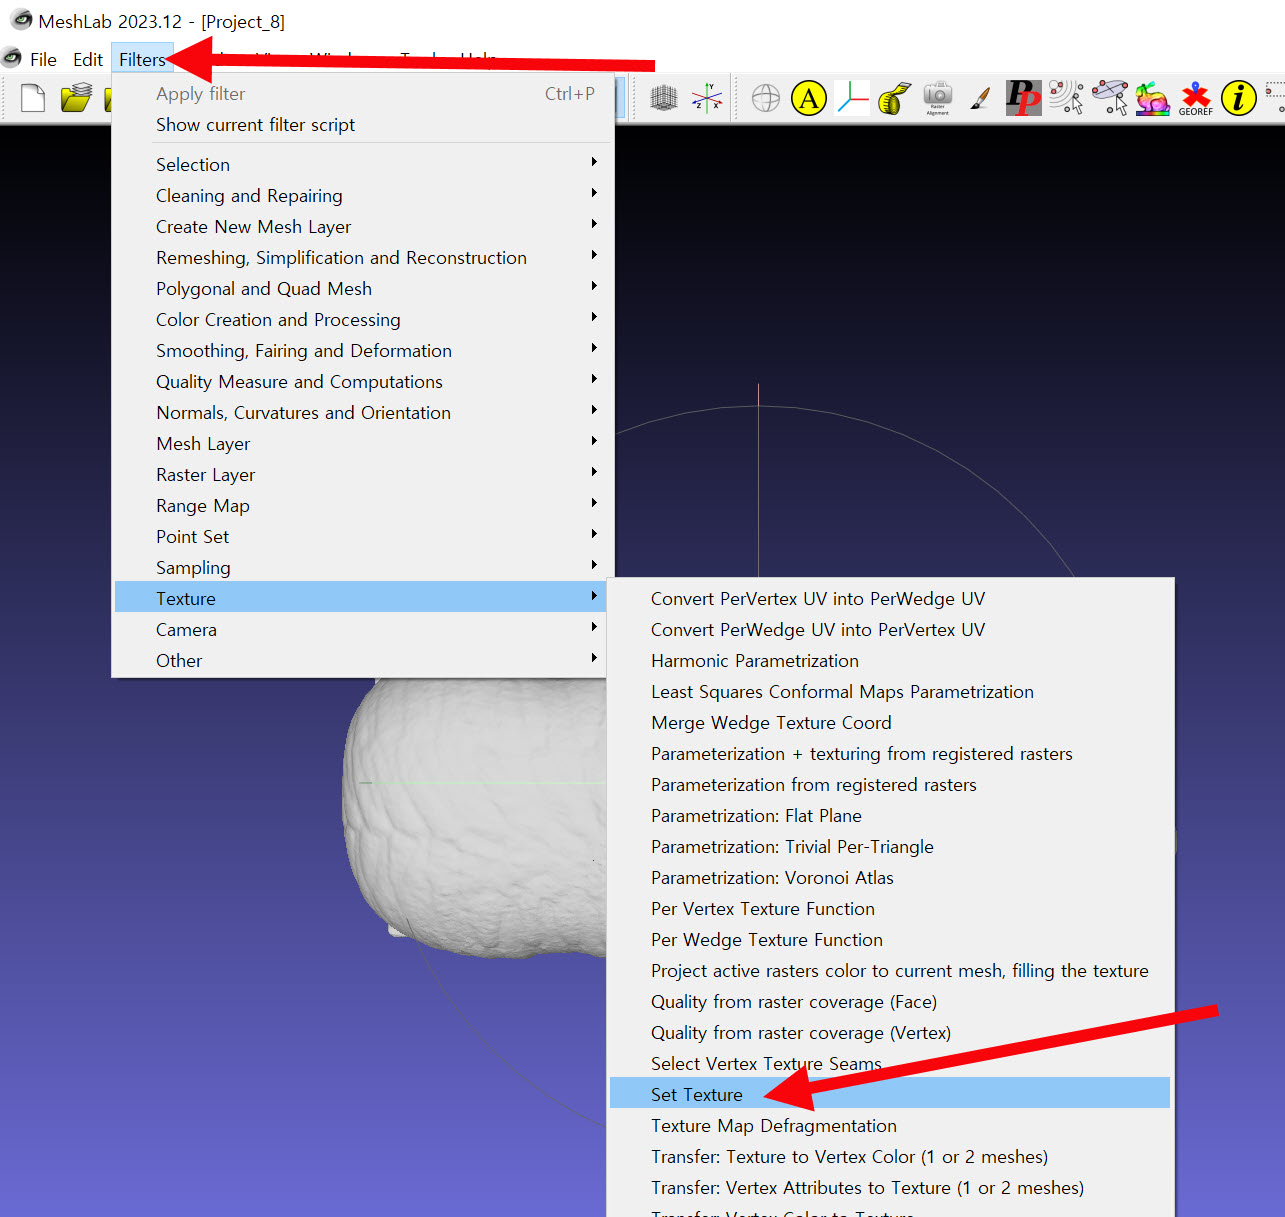The image size is (1285, 1217).
Task: Expand the Cleaning and Repairing submenu
Action: click(362, 195)
